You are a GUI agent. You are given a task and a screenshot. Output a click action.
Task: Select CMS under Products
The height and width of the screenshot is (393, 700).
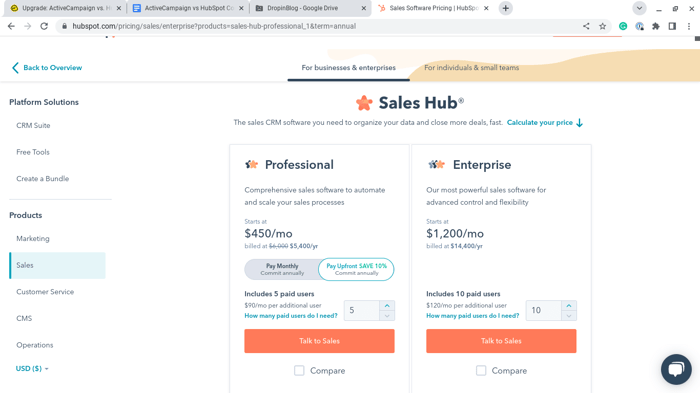pyautogui.click(x=24, y=318)
